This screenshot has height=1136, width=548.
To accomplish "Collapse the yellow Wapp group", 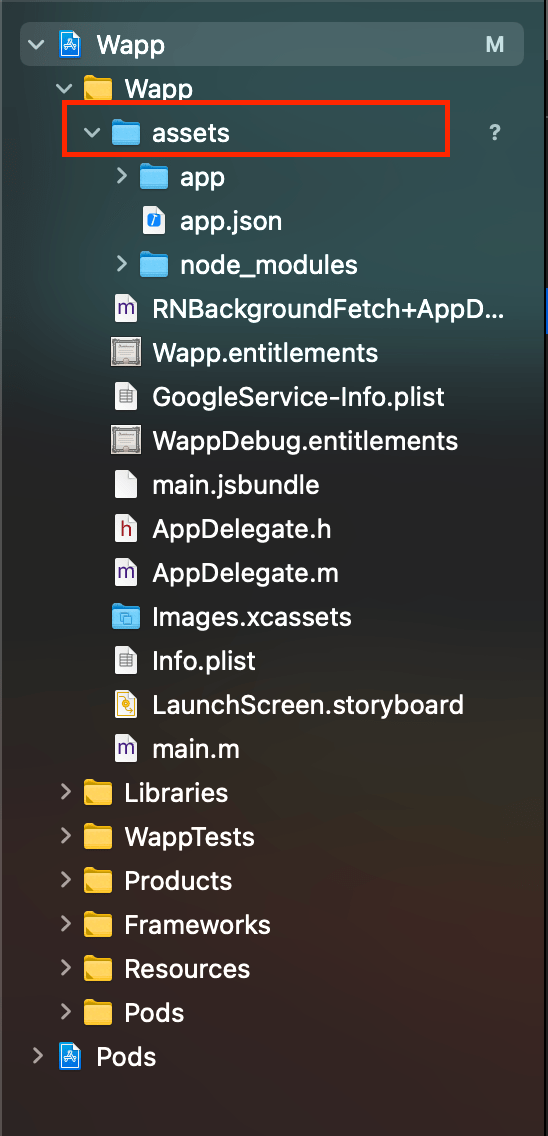I will 65,89.
